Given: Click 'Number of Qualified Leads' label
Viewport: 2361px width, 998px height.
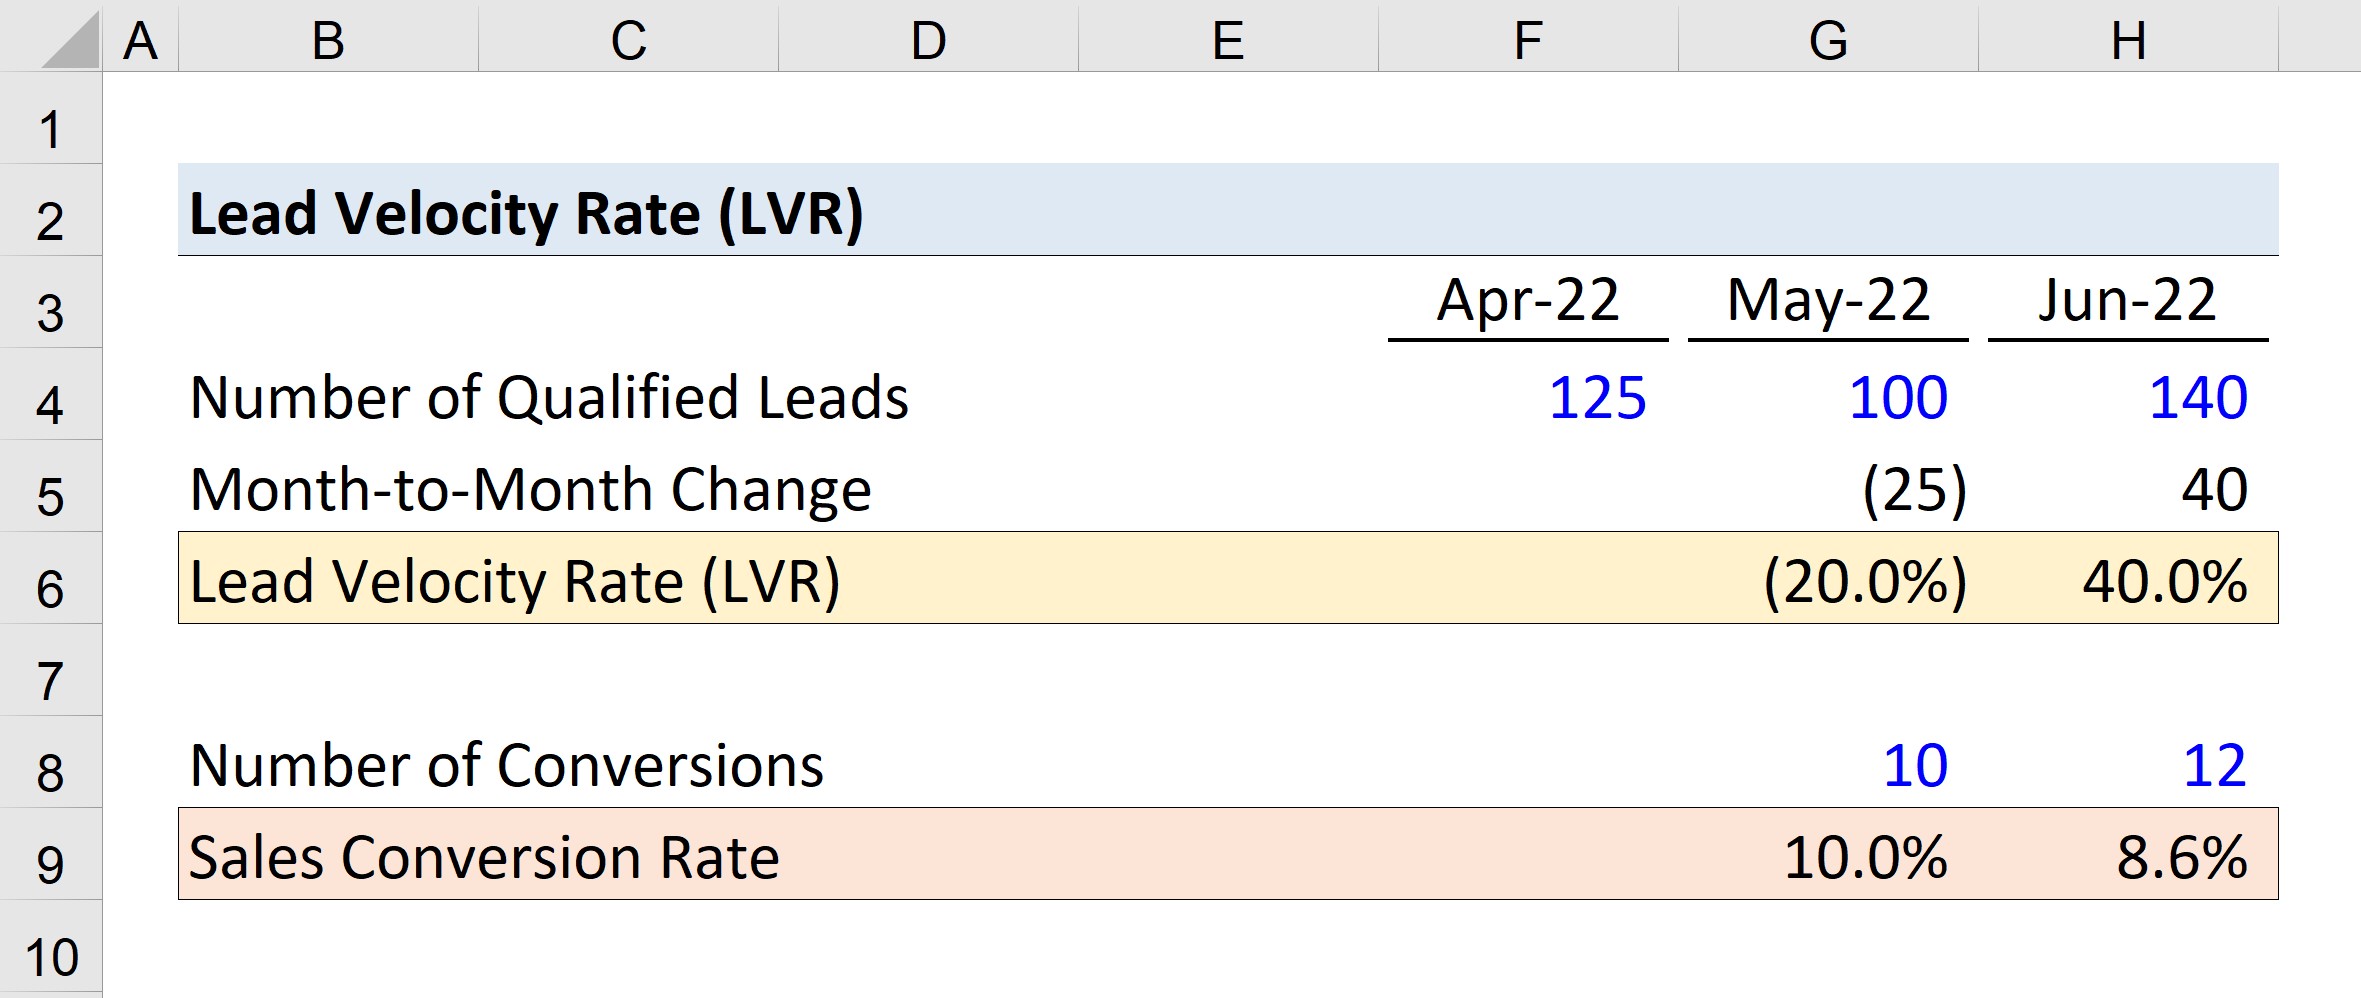Looking at the screenshot, I should [549, 397].
